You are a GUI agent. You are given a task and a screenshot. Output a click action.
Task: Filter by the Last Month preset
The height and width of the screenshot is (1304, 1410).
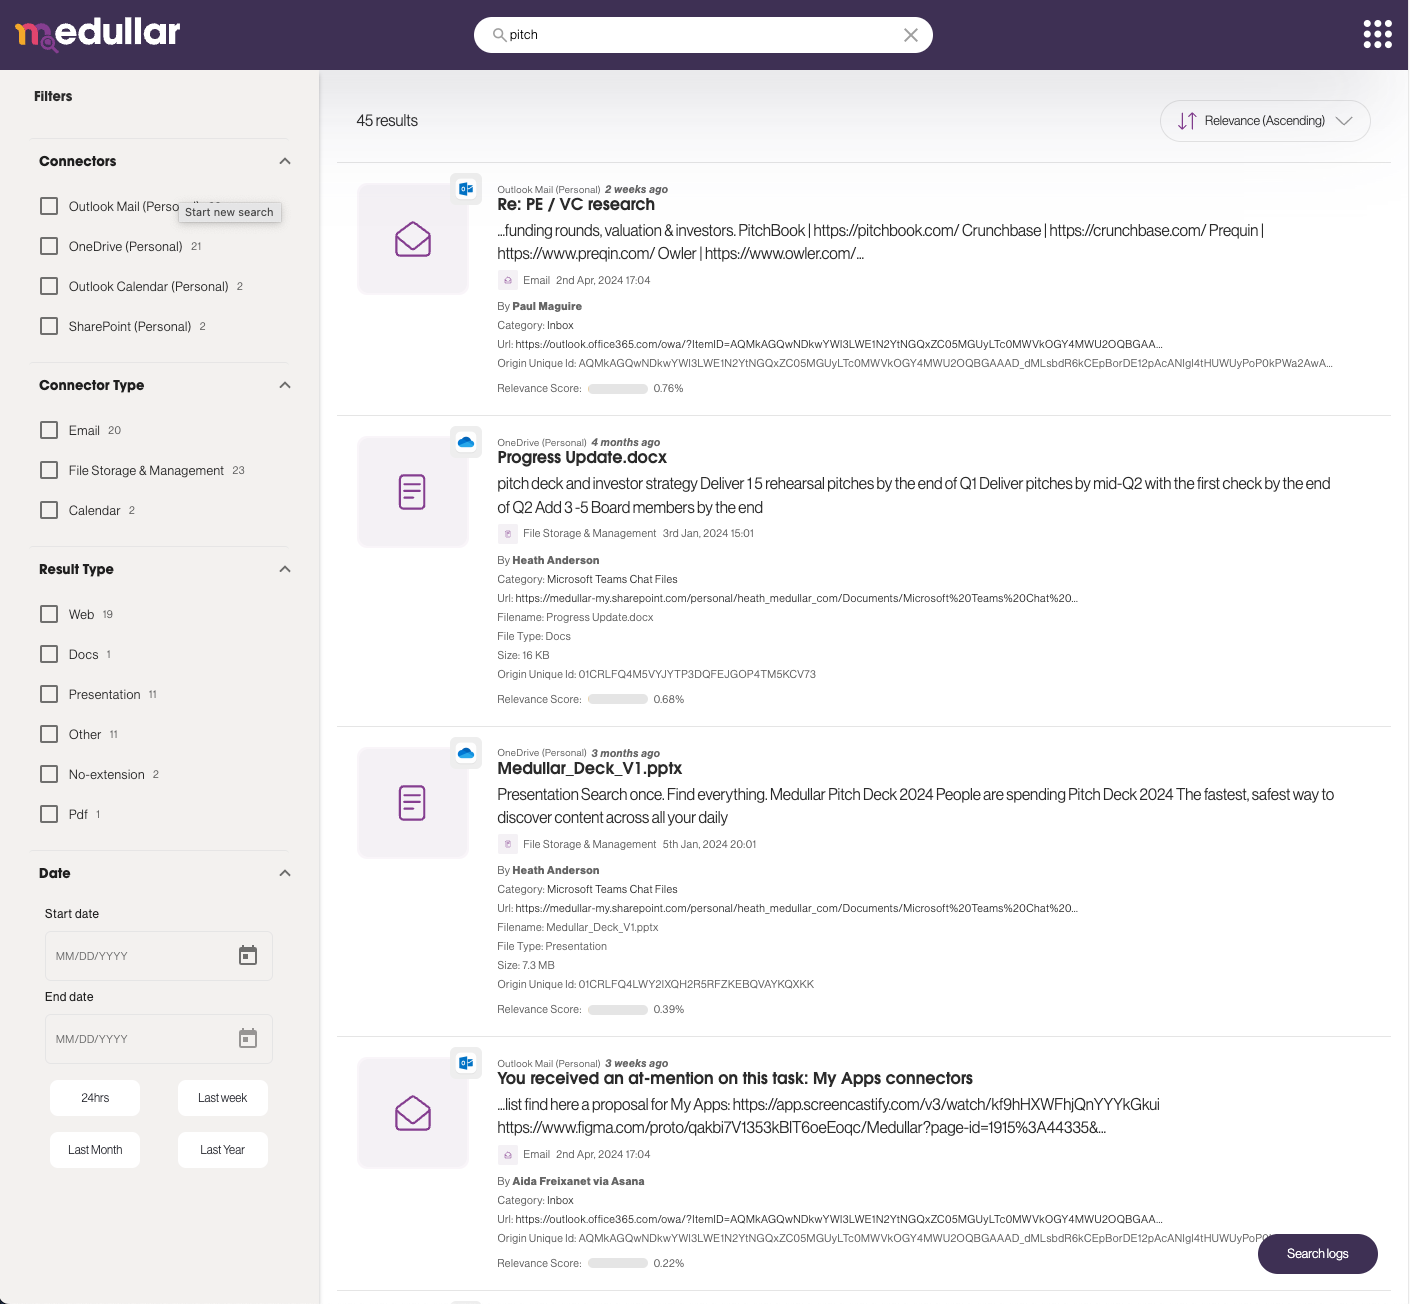pyautogui.click(x=95, y=1150)
